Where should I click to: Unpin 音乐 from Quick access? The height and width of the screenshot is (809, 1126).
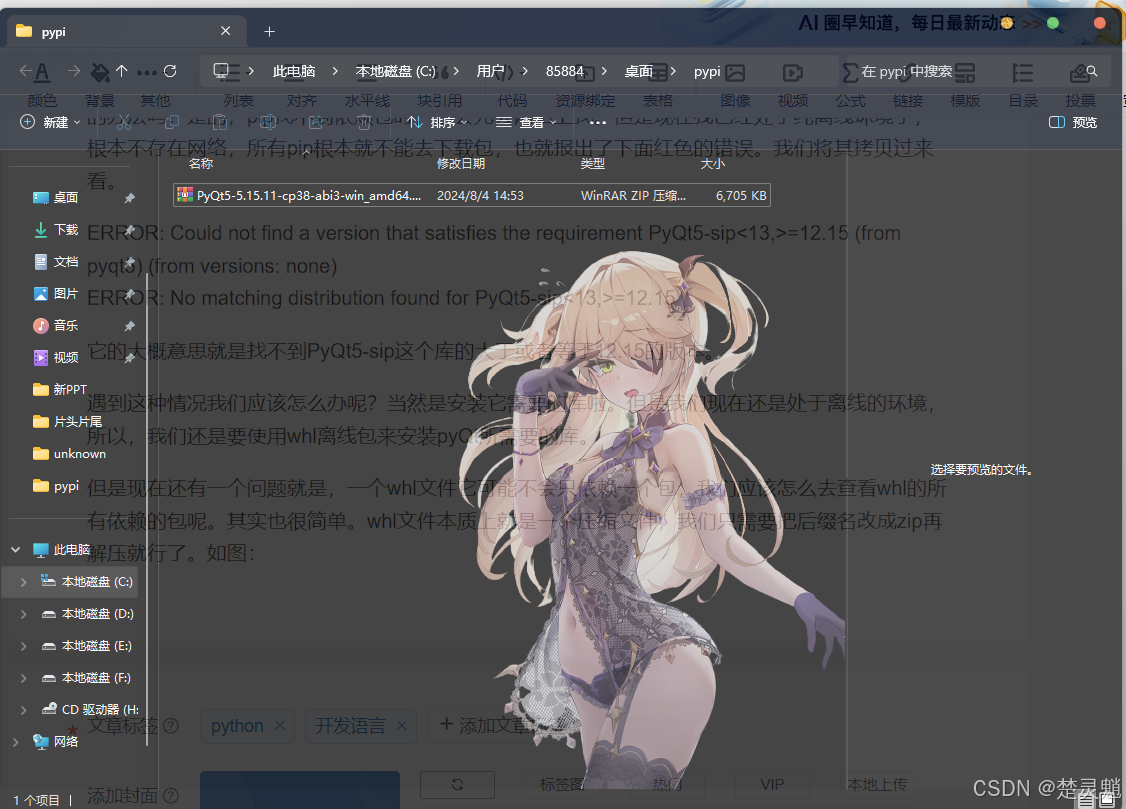(129, 326)
